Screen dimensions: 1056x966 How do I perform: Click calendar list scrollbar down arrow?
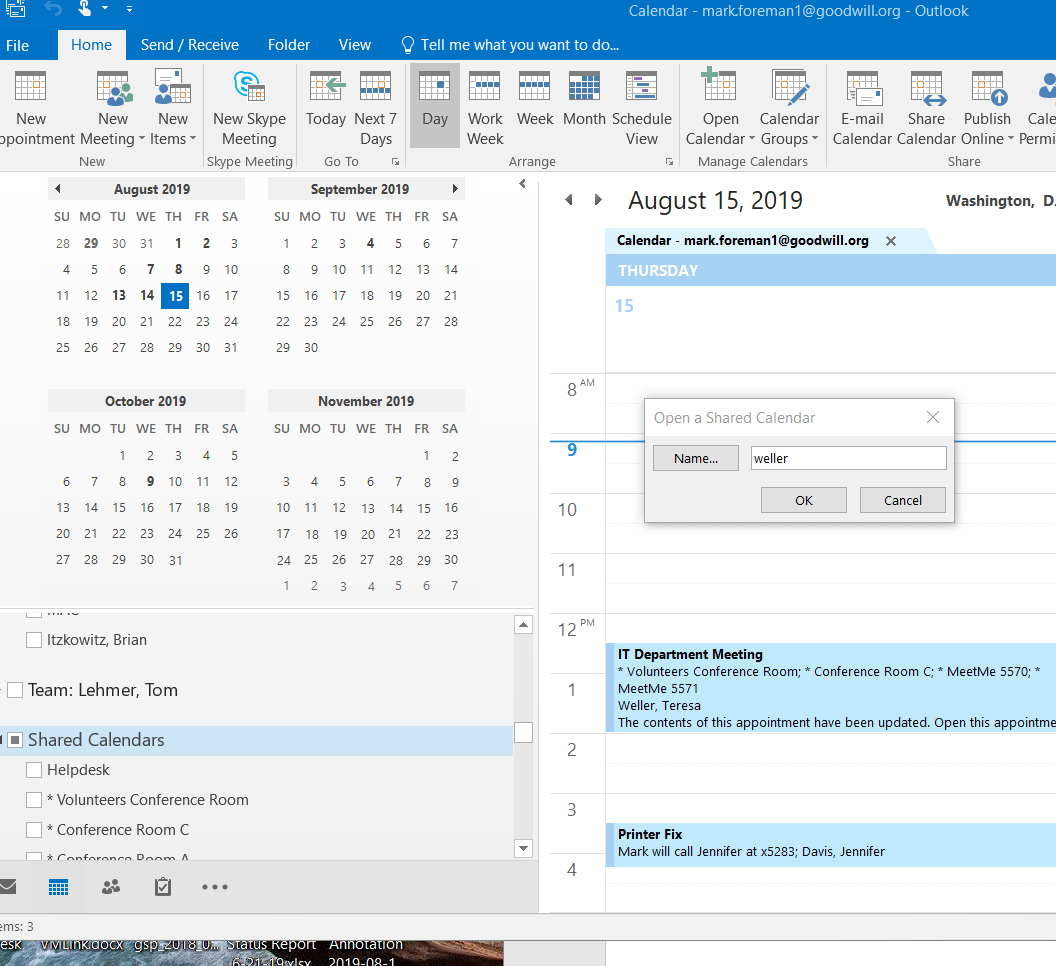click(x=523, y=848)
